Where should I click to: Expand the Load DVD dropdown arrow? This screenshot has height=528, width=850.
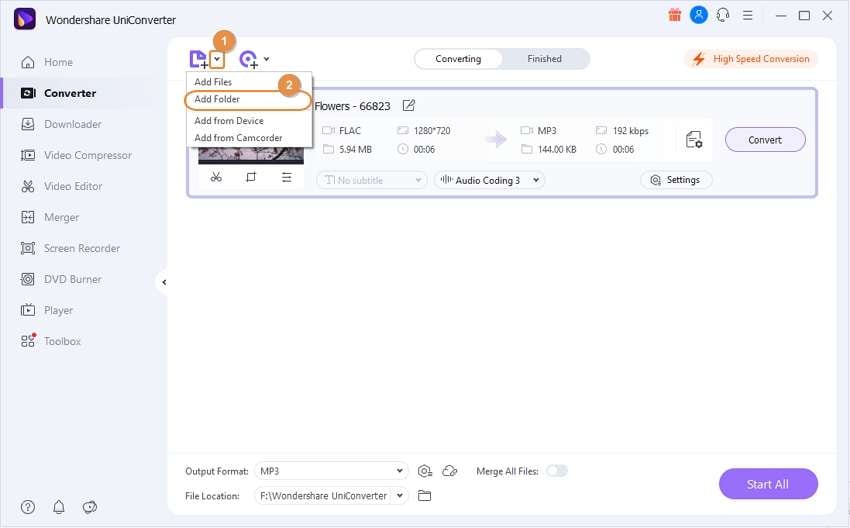(266, 59)
